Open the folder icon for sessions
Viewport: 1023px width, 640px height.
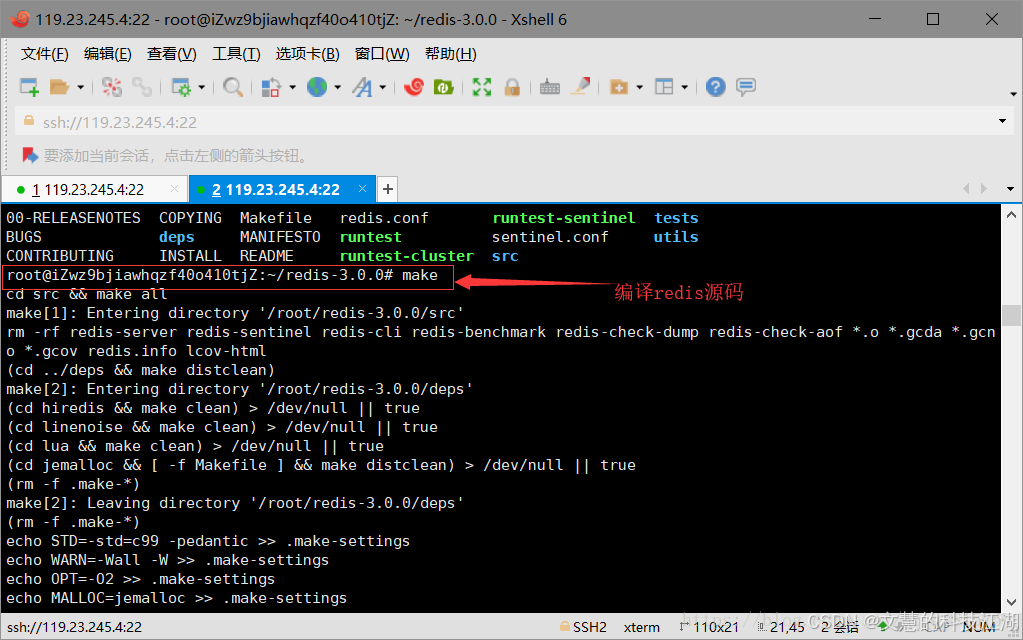click(x=59, y=87)
